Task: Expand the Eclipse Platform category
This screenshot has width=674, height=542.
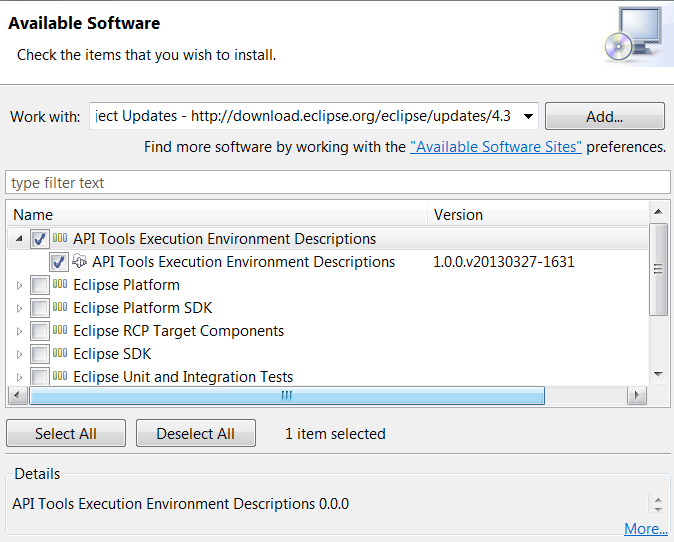Action: [x=19, y=285]
